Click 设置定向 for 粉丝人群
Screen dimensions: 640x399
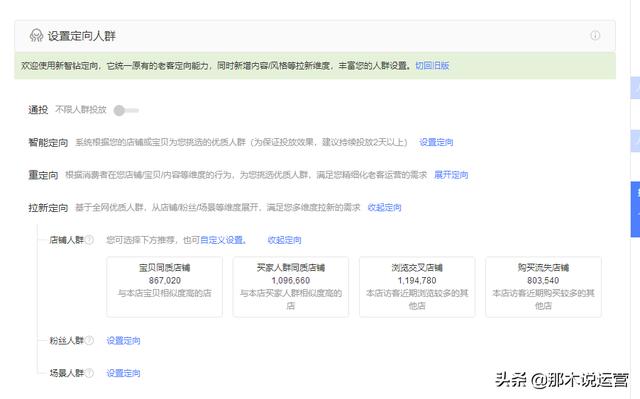(123, 340)
